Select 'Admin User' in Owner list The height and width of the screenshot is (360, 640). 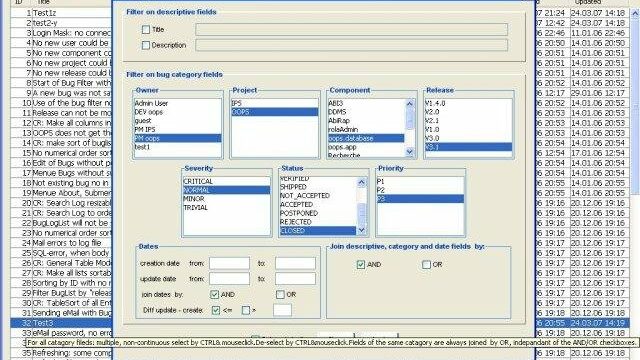click(x=178, y=103)
